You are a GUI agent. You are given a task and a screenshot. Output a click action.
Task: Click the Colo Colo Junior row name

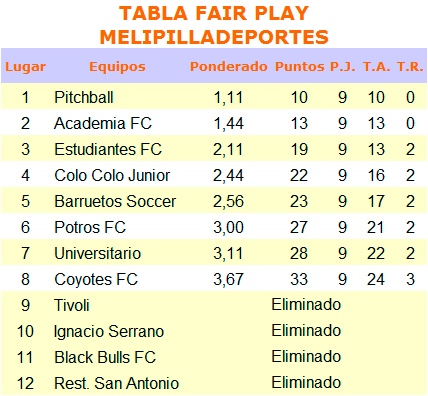pos(112,175)
